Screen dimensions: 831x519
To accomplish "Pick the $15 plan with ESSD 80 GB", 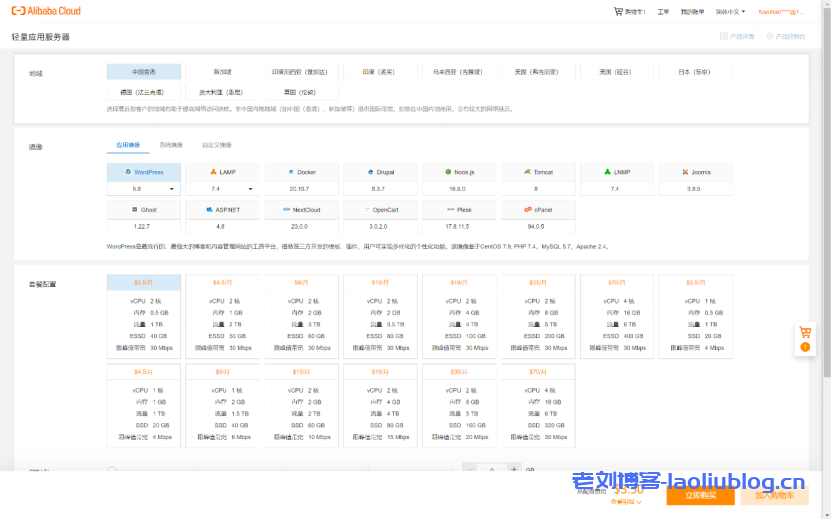I will coord(380,316).
